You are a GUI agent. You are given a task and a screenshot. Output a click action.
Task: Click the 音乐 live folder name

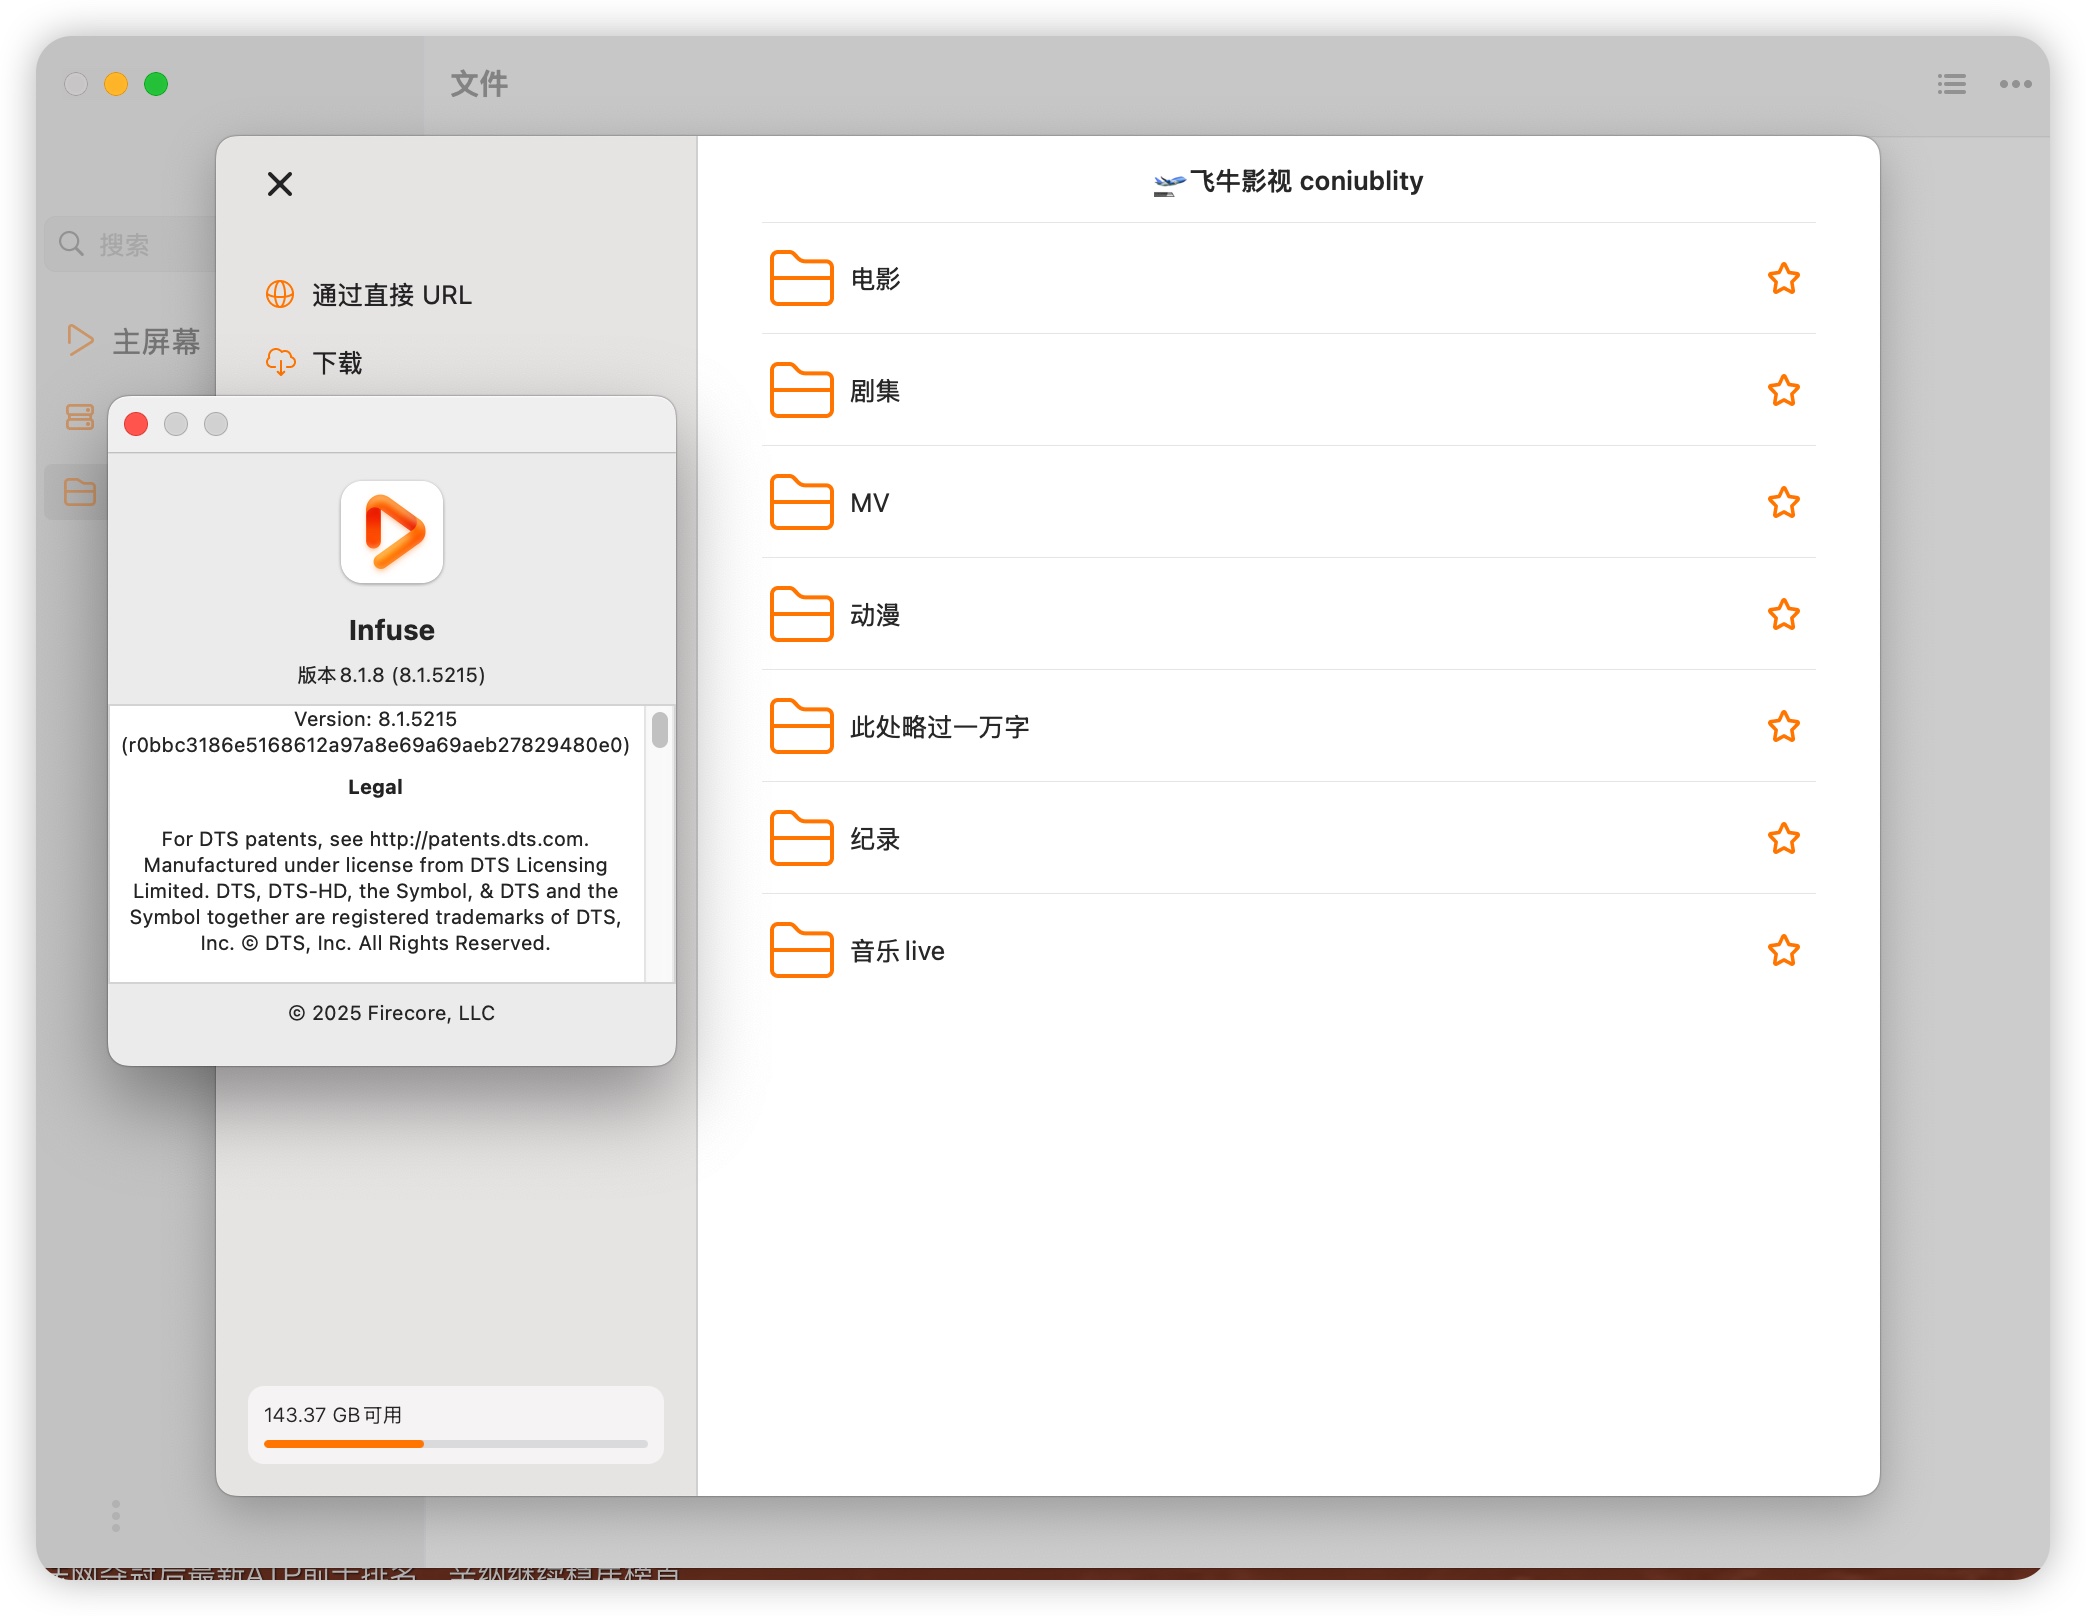[x=897, y=951]
